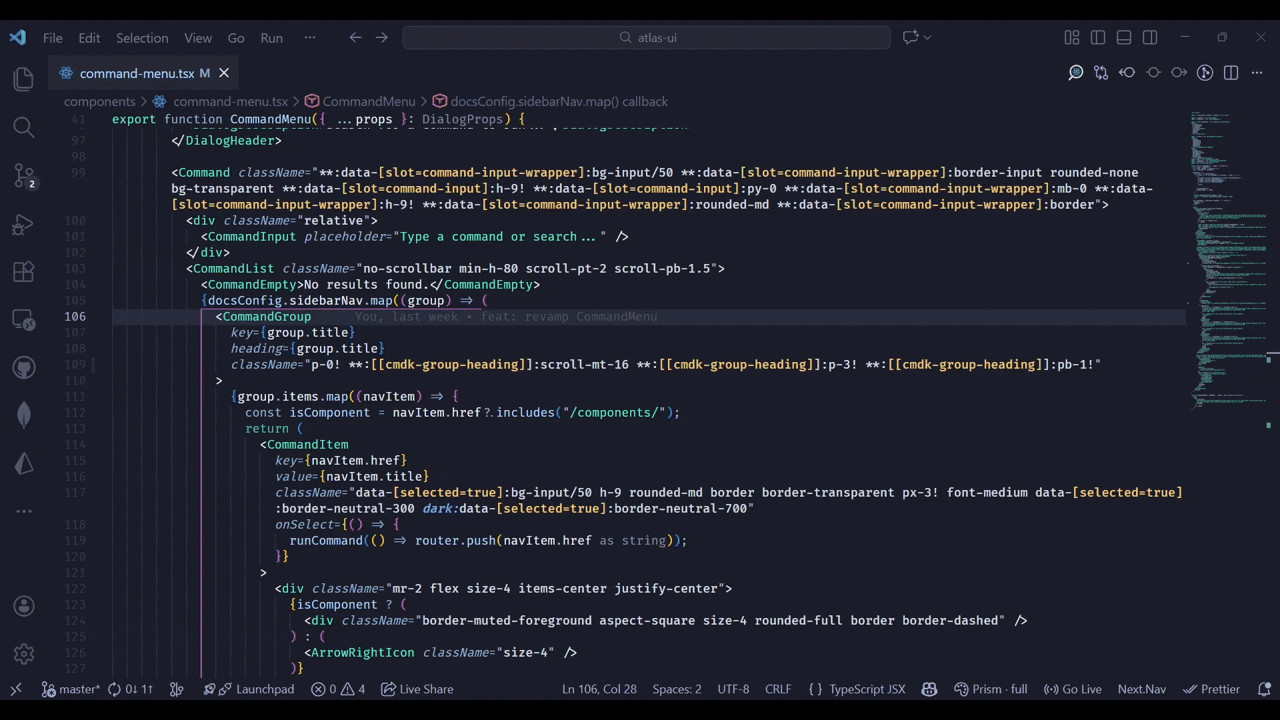This screenshot has height=720, width=1280.
Task: Expand the chat dropdown arrow in title bar
Action: click(x=928, y=38)
